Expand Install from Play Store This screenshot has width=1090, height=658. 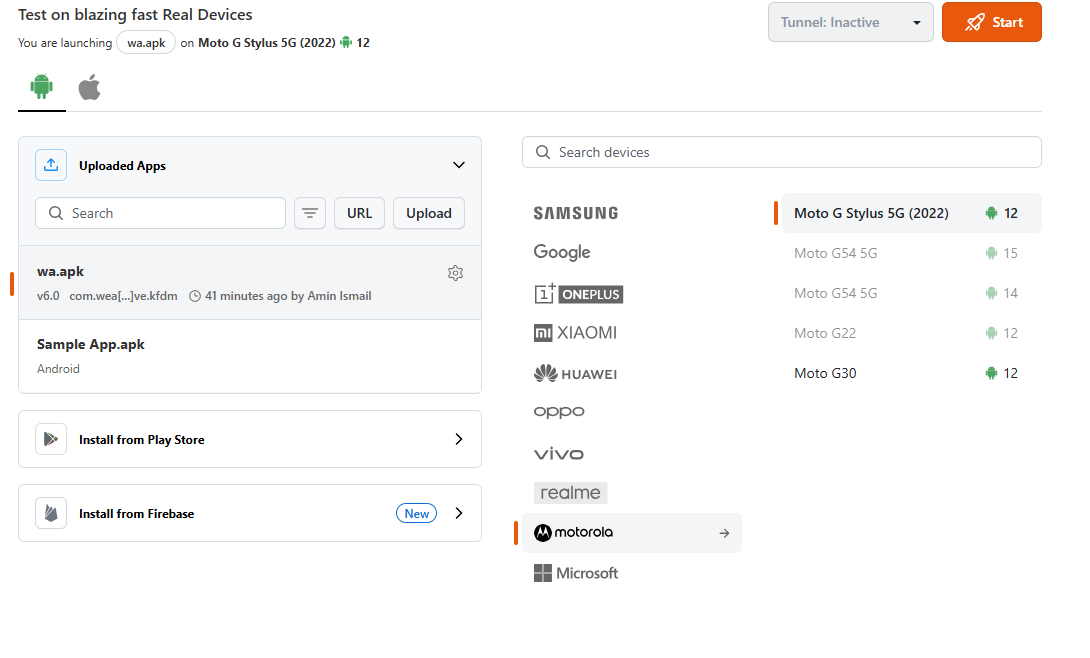[x=459, y=439]
